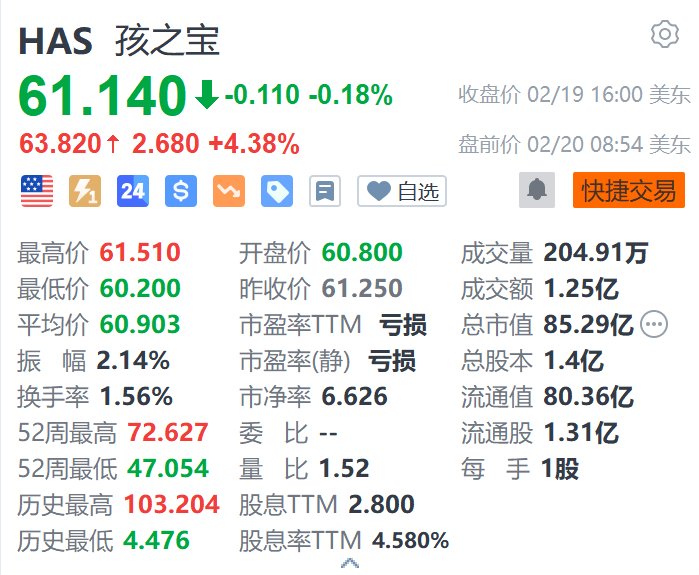Click the pre-market change amount 2.680
This screenshot has height=575, width=699.
click(x=165, y=144)
